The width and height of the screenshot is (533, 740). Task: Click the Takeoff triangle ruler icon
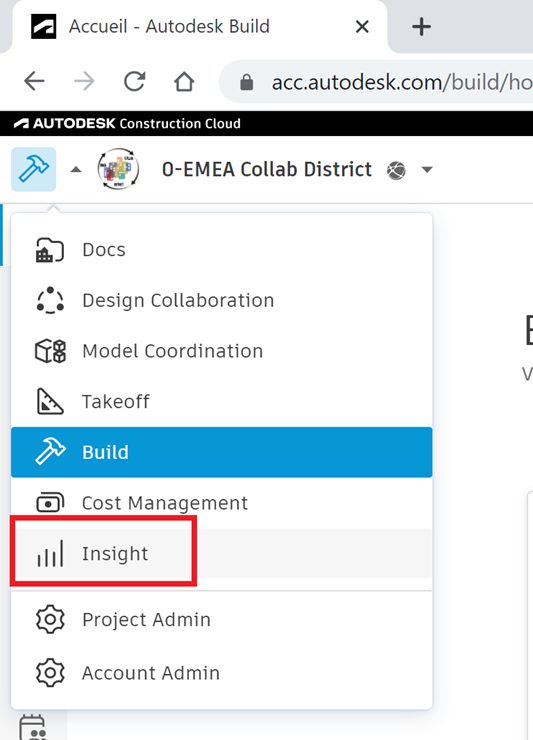pos(50,402)
